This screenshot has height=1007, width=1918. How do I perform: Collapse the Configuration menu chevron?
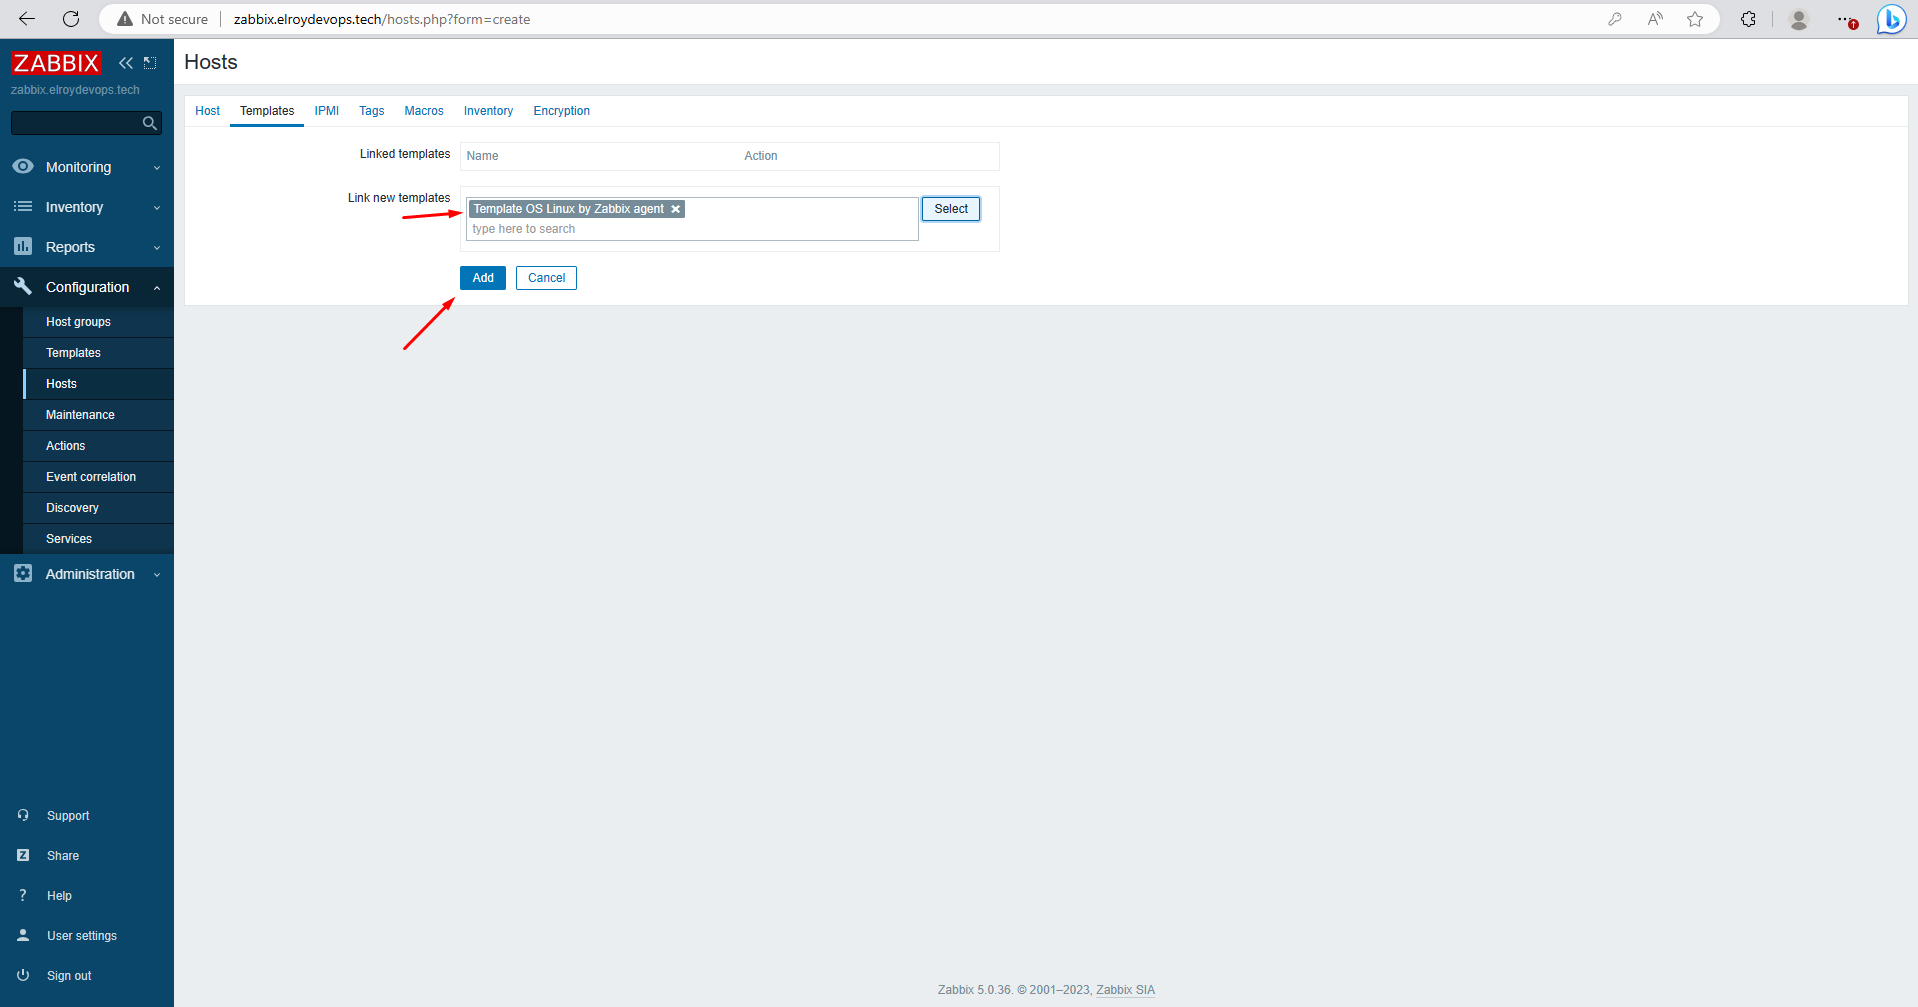coord(157,288)
